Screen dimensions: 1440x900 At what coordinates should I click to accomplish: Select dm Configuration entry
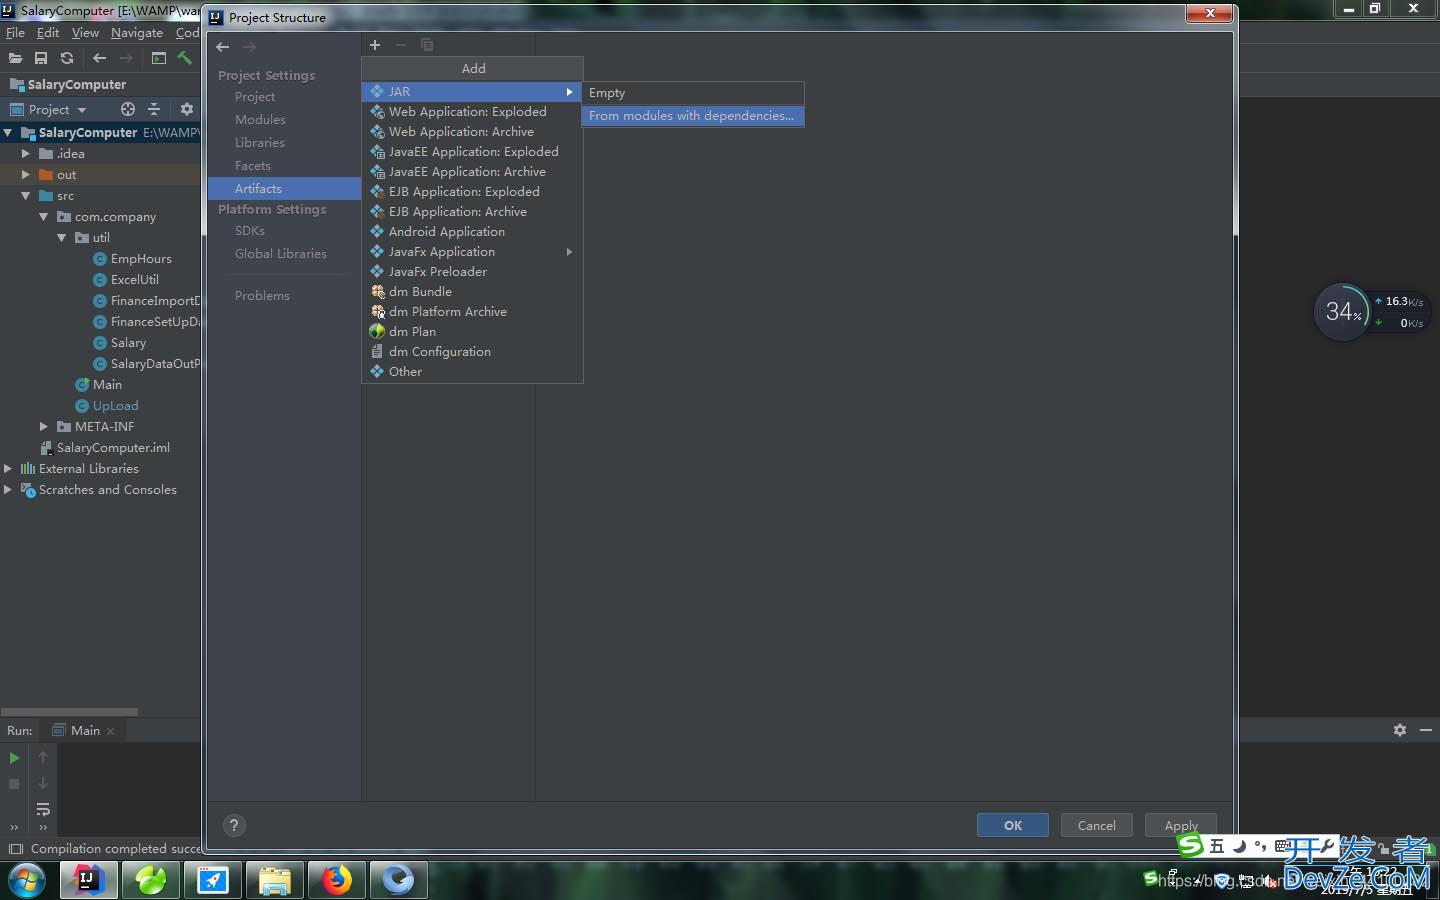472,351
